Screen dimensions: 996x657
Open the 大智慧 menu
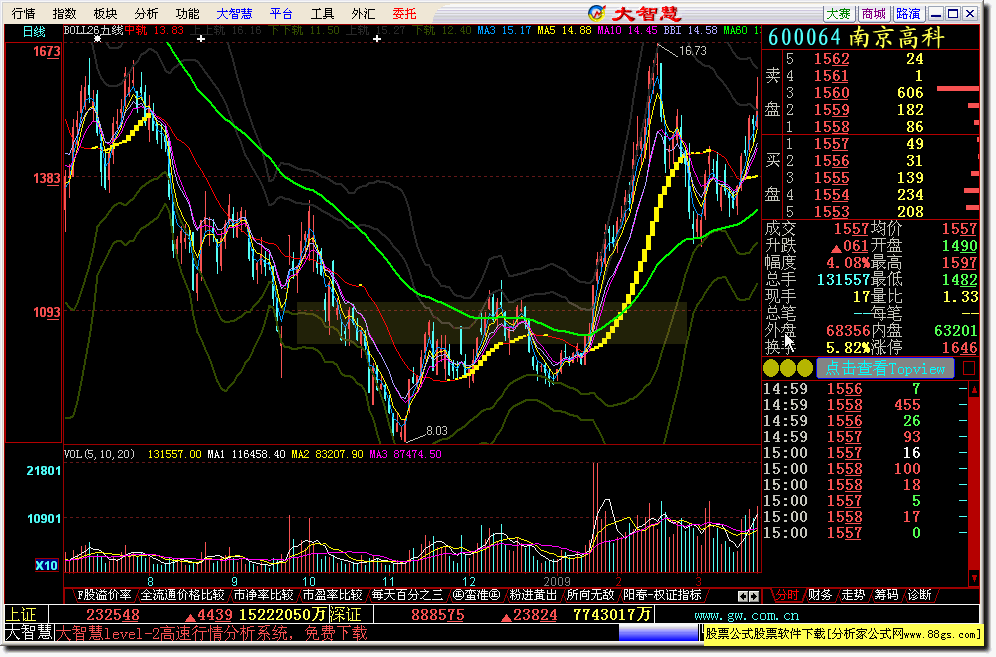[x=234, y=13]
